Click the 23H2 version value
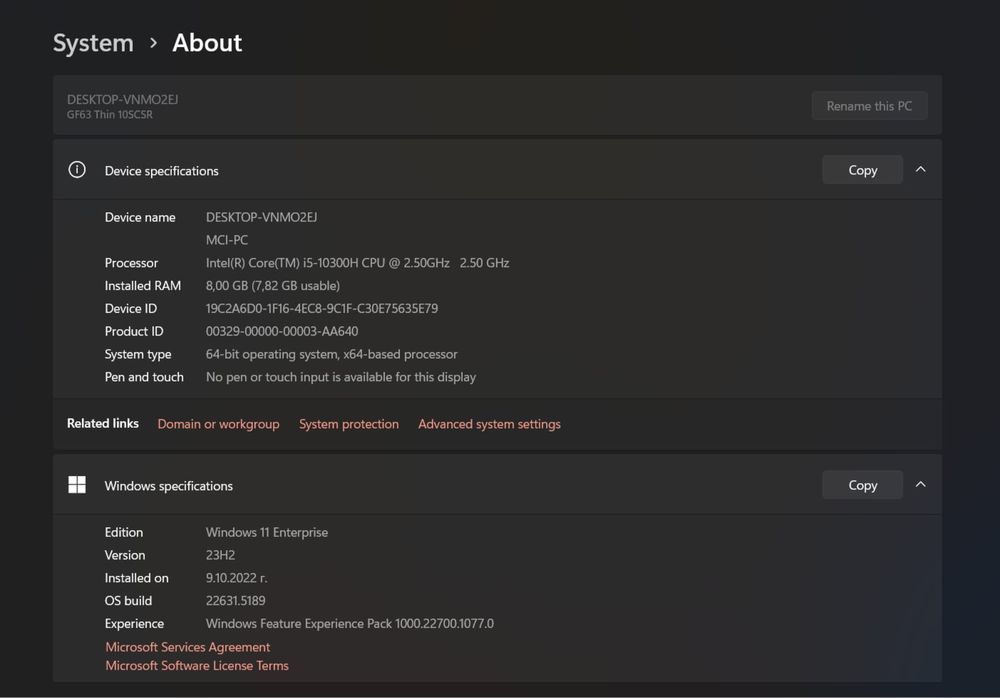The width and height of the screenshot is (1000, 698). tap(220, 555)
